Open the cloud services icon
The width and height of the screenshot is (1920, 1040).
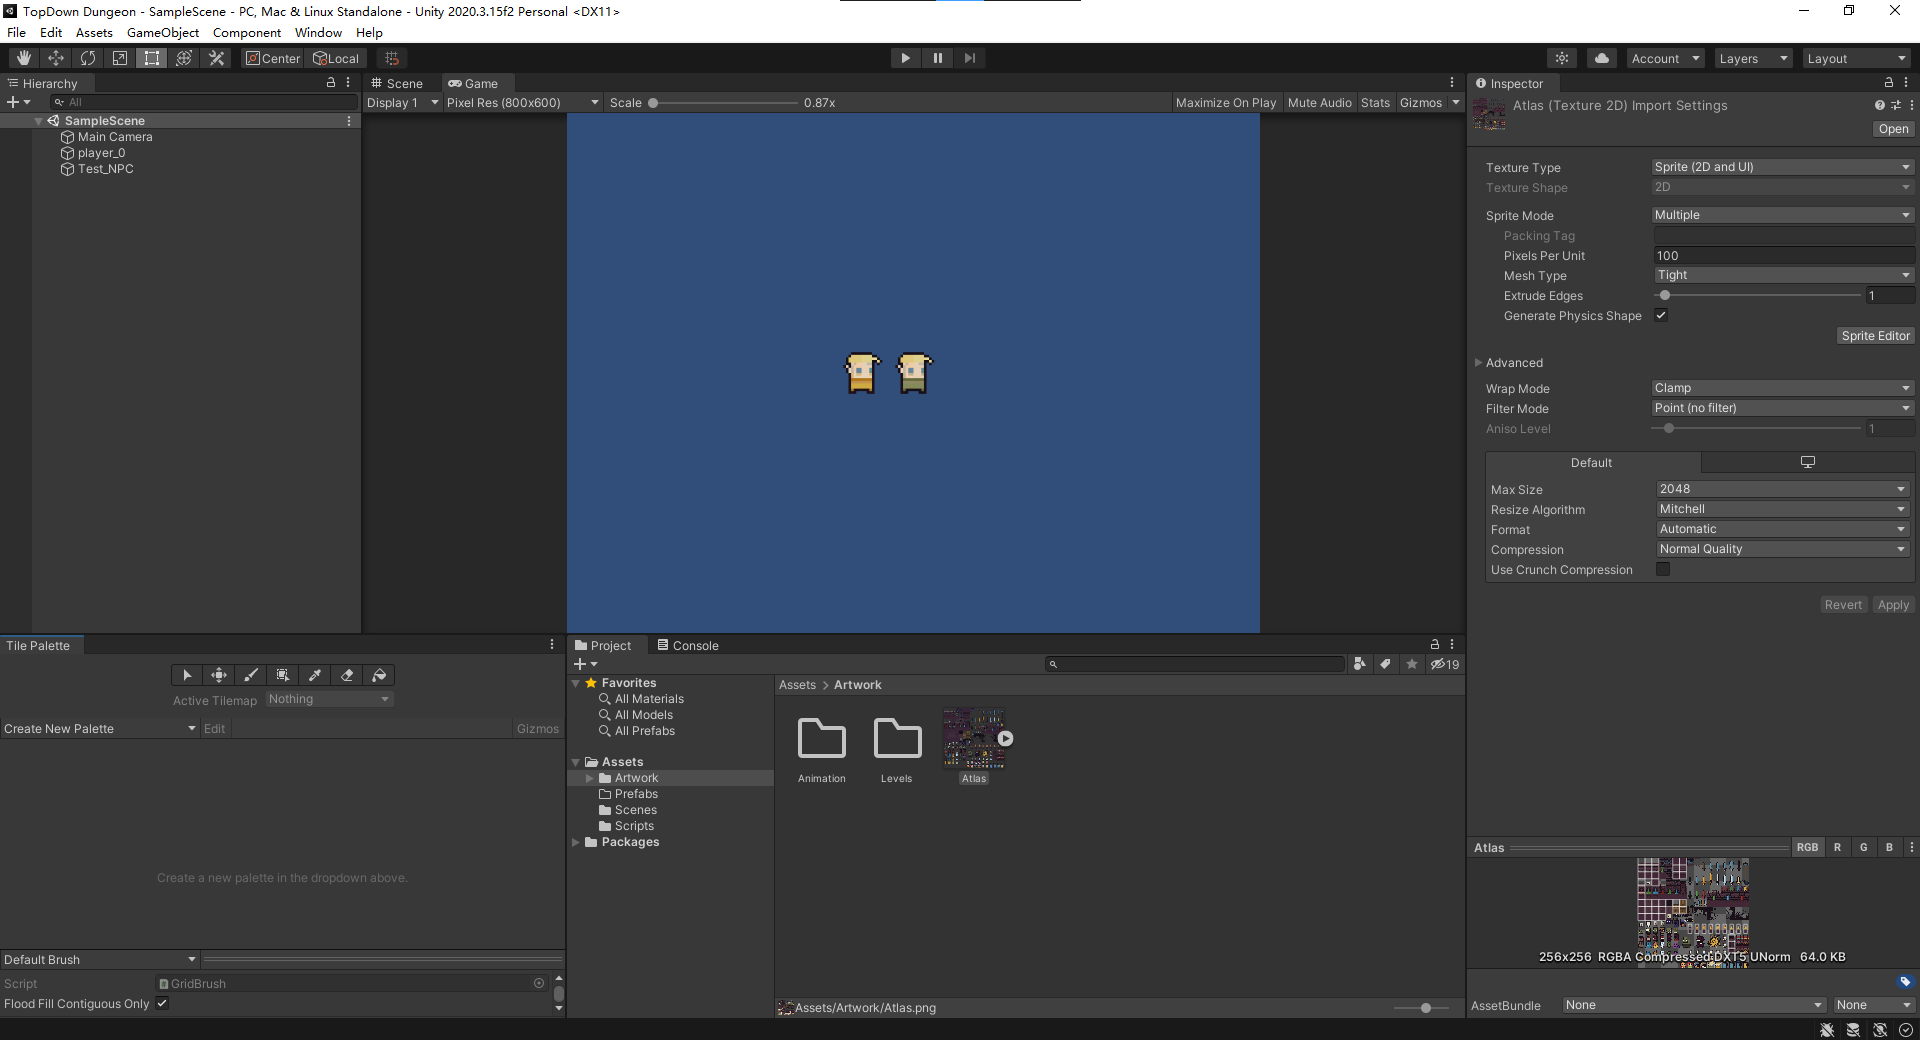1601,58
